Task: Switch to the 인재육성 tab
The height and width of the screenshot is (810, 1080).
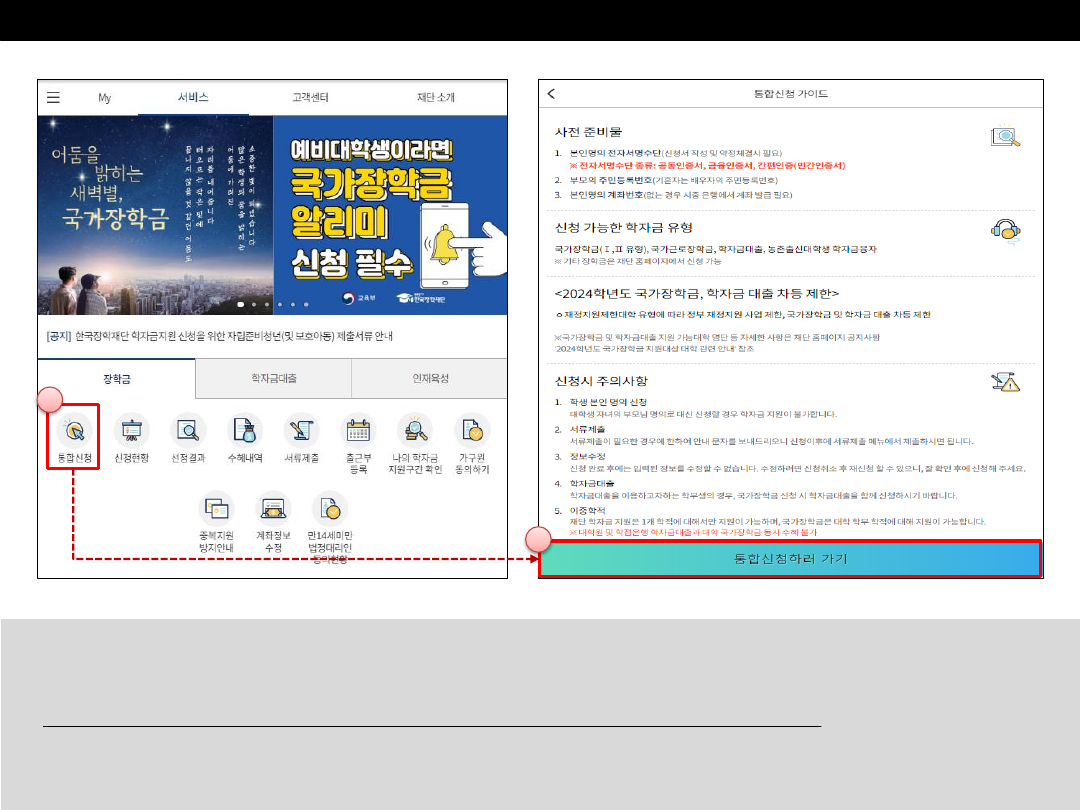Action: (430, 379)
